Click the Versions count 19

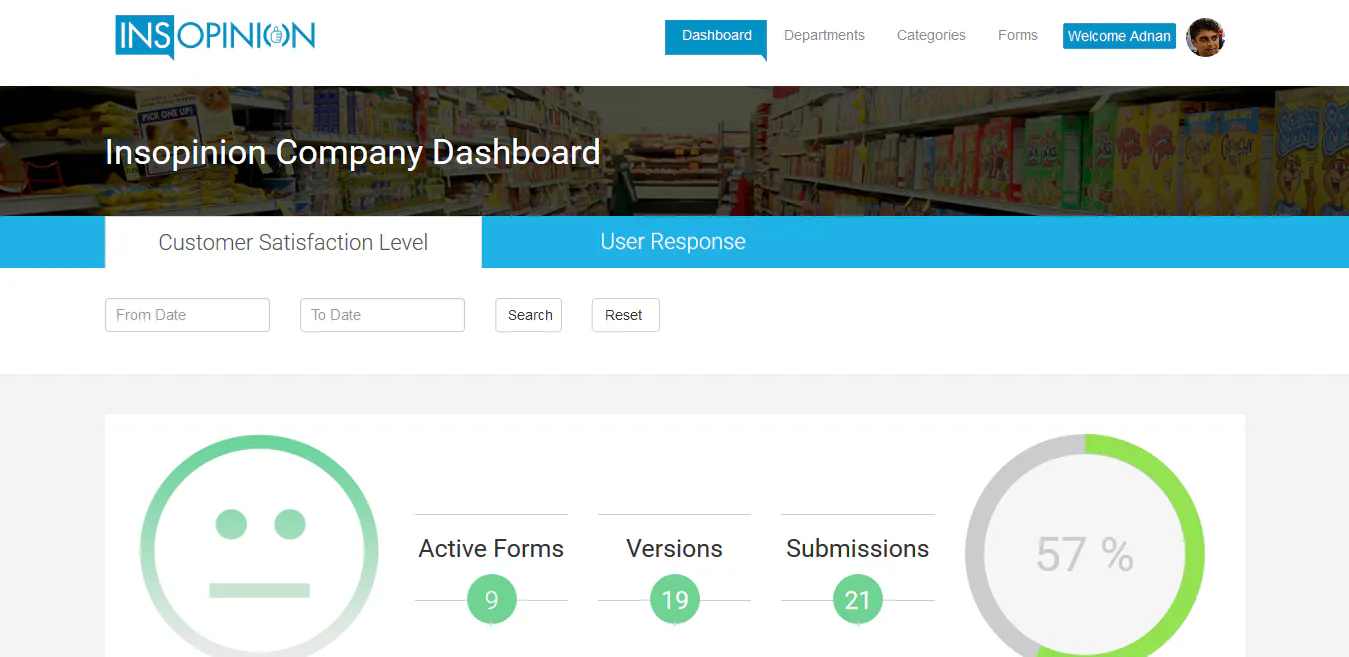pyautogui.click(x=675, y=600)
